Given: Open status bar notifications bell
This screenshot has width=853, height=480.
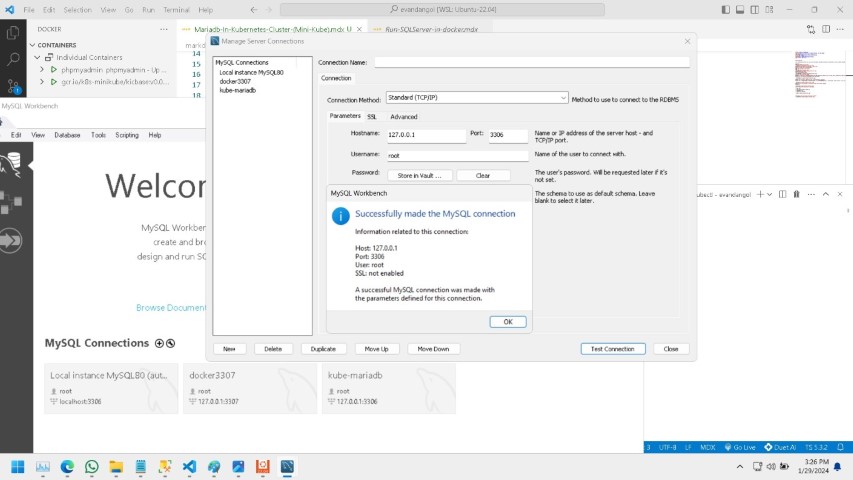Looking at the screenshot, I should pos(840,447).
